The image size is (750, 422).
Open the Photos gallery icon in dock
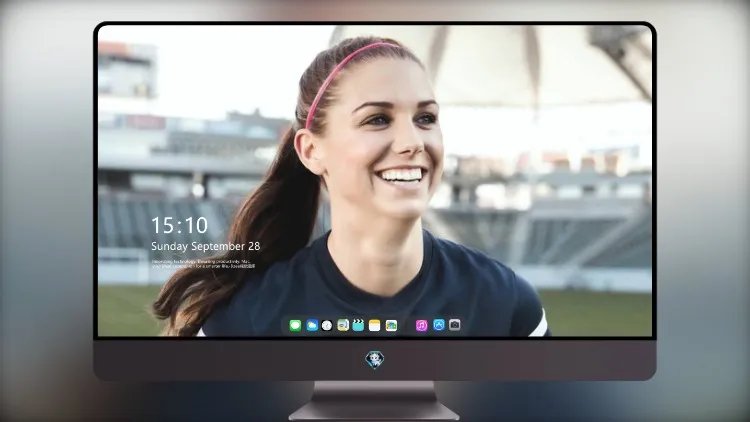tap(391, 325)
